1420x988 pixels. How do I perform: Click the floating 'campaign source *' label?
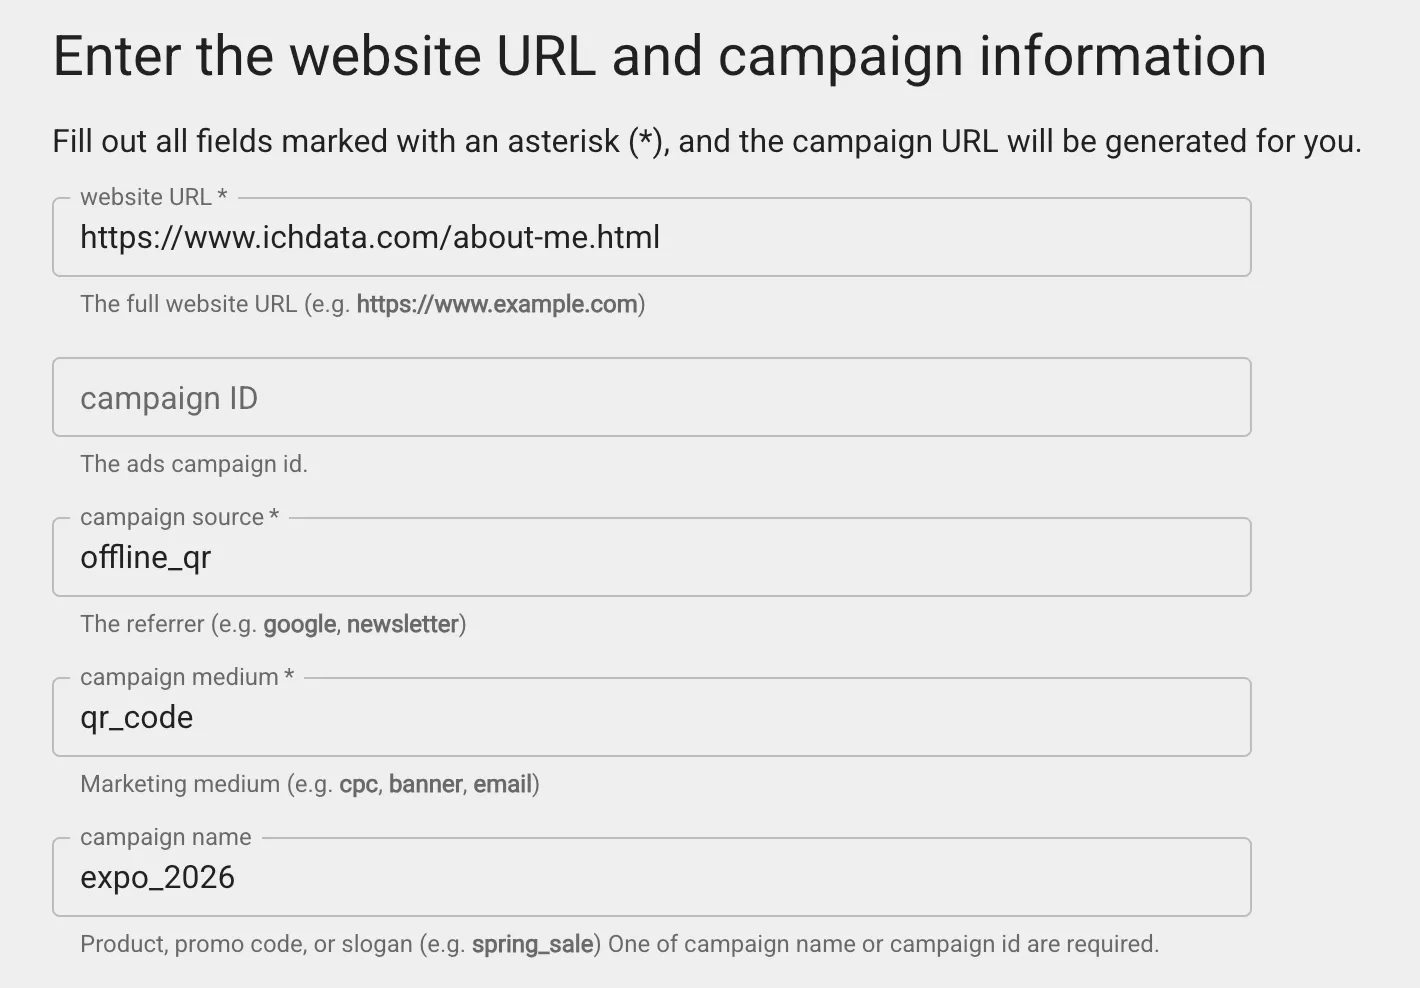tap(180, 517)
